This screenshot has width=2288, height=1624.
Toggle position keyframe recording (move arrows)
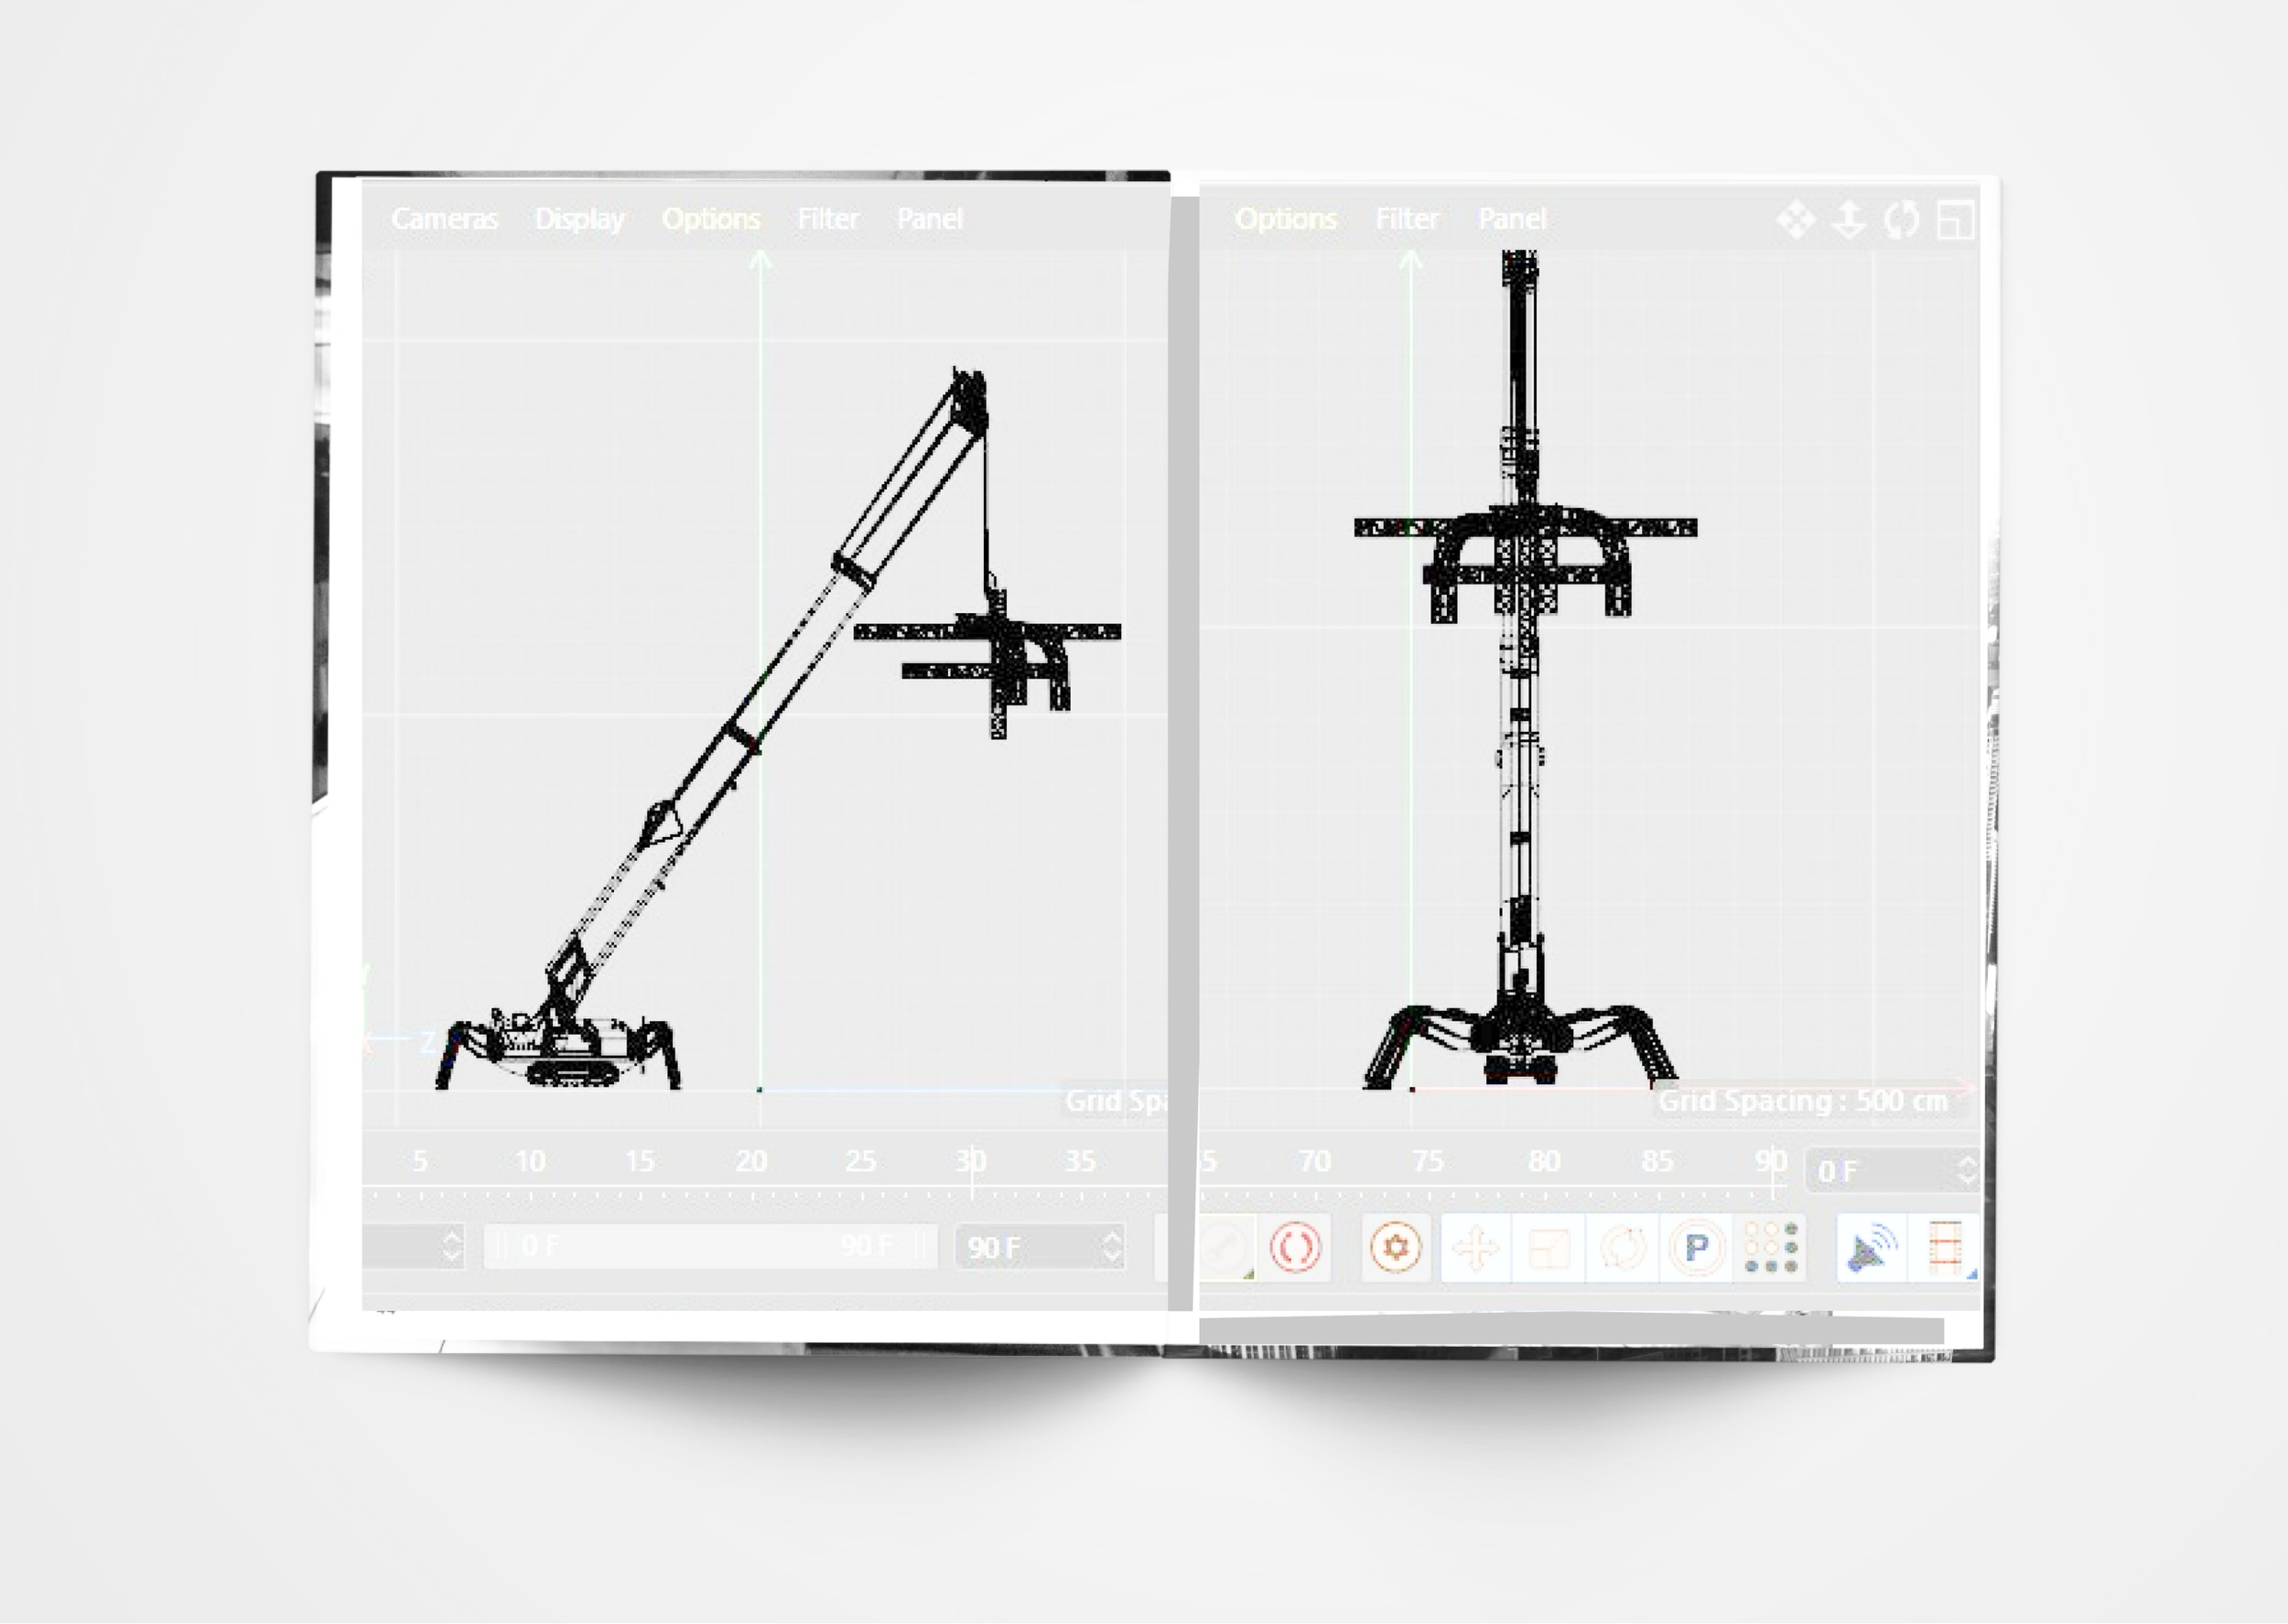coord(1476,1248)
